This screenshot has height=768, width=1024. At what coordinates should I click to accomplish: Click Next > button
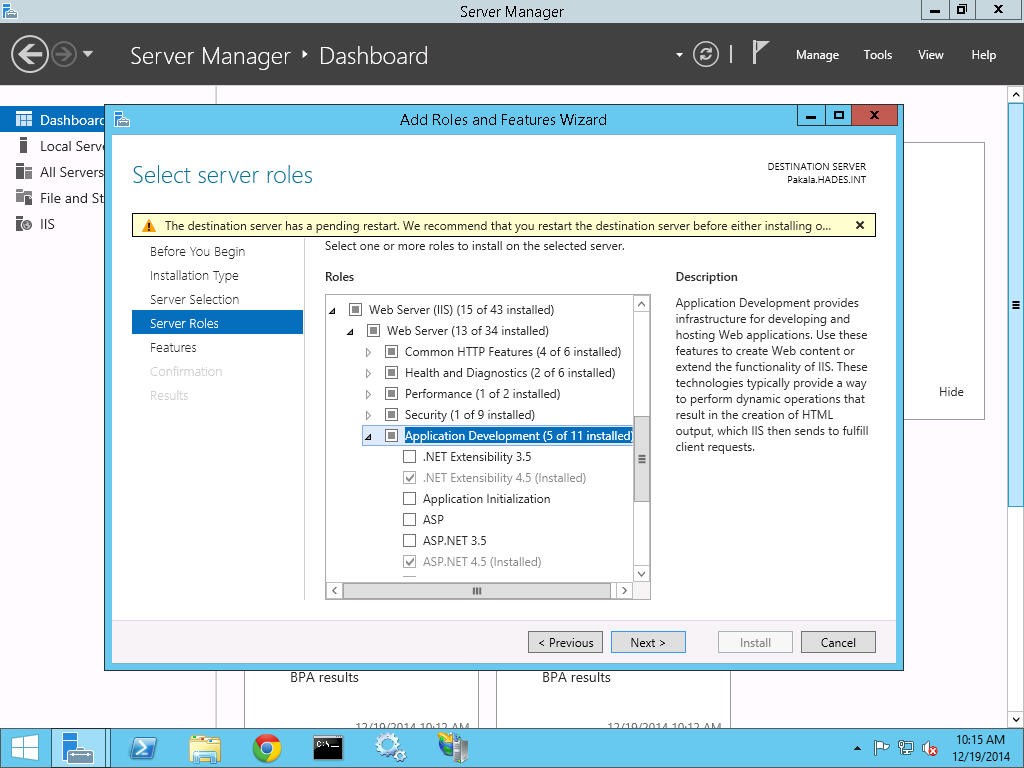pyautogui.click(x=648, y=642)
